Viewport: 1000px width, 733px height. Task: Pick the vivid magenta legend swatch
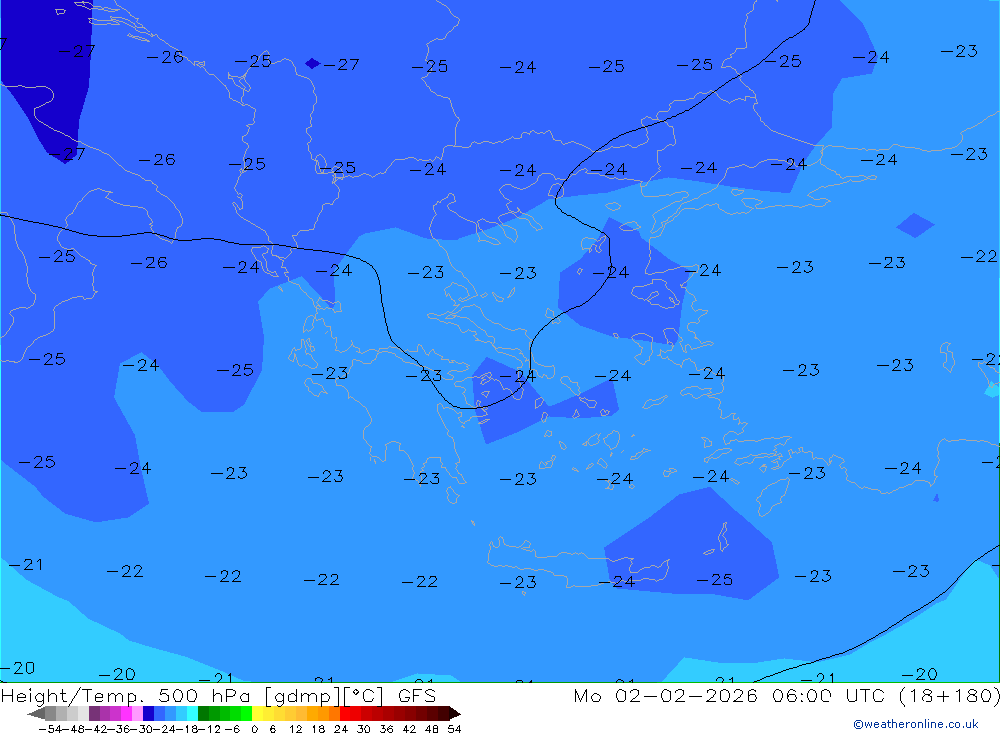[x=126, y=714]
